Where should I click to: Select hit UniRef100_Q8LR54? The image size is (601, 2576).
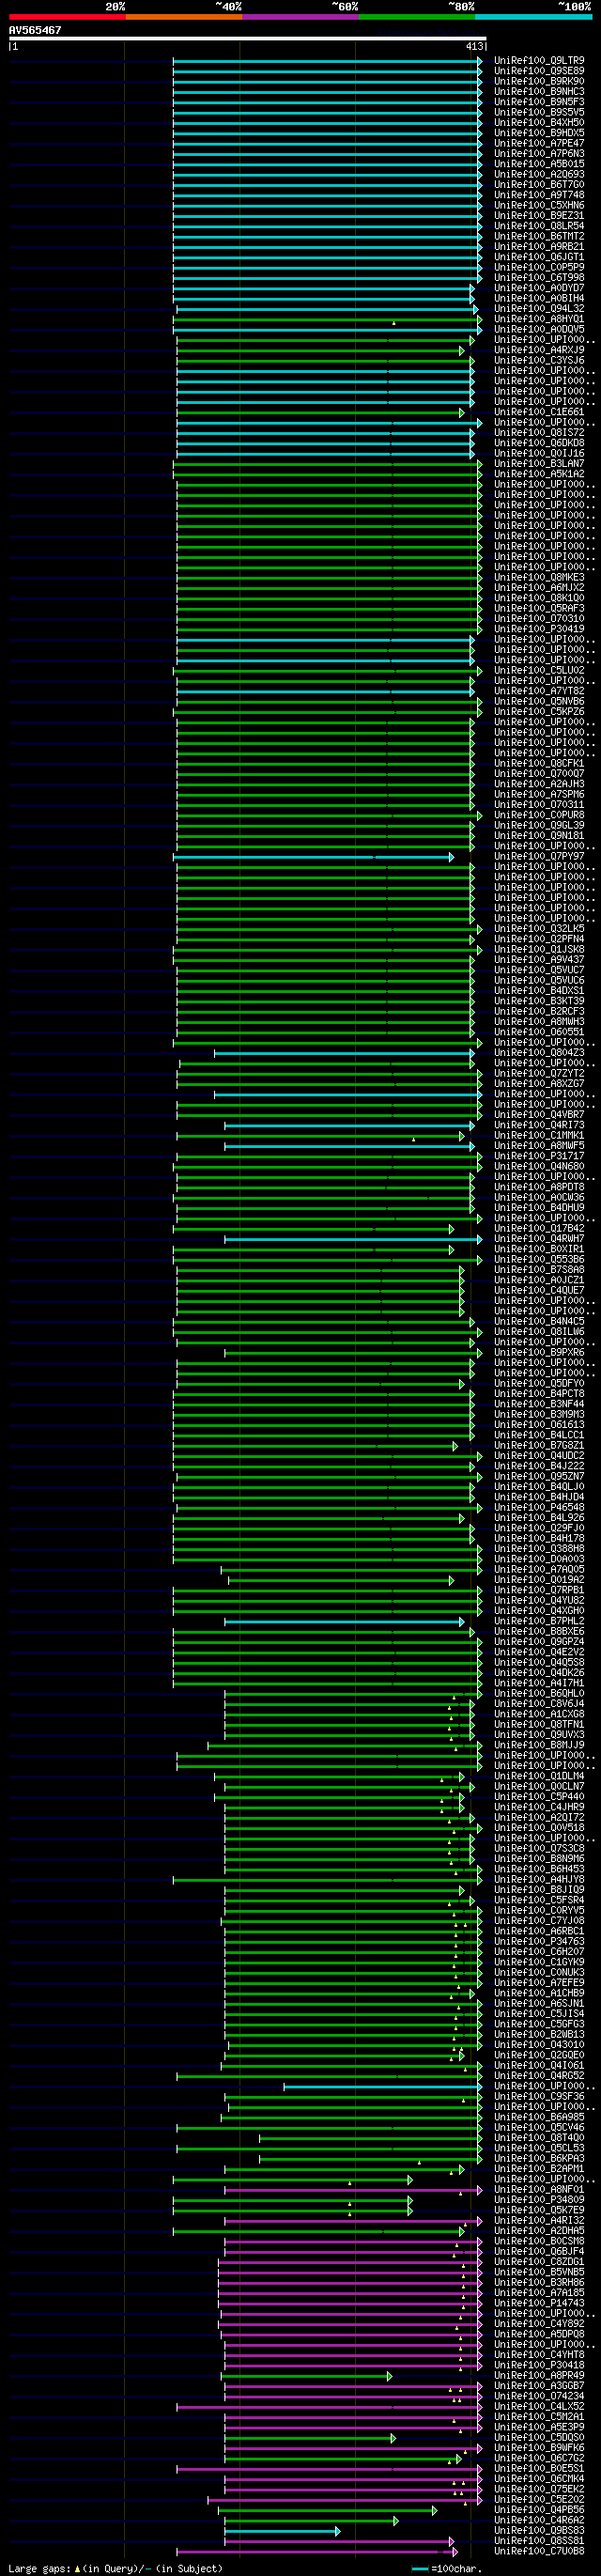coord(539,226)
